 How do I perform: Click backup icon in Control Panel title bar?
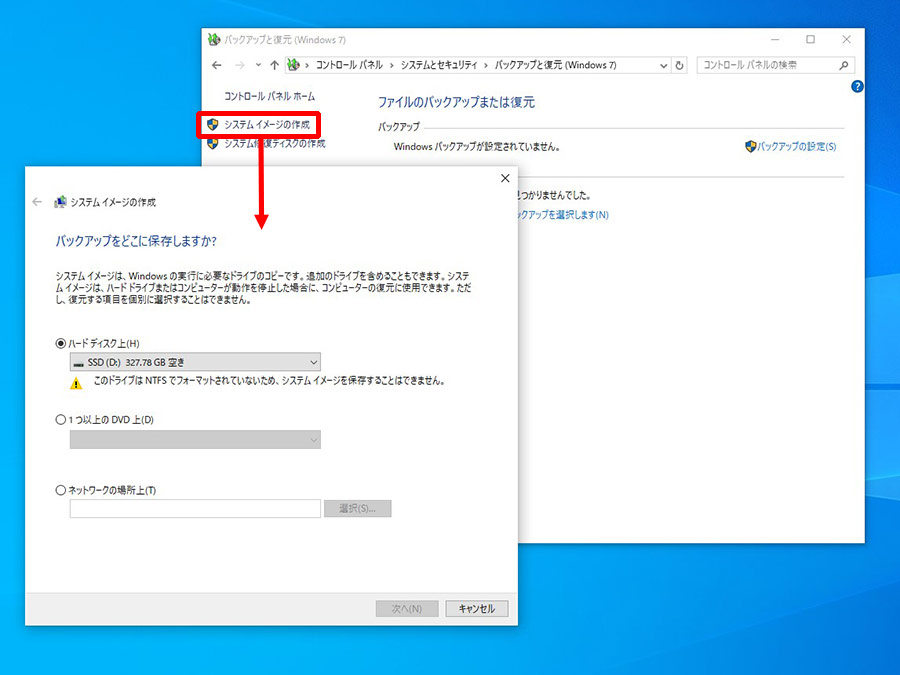click(x=214, y=40)
